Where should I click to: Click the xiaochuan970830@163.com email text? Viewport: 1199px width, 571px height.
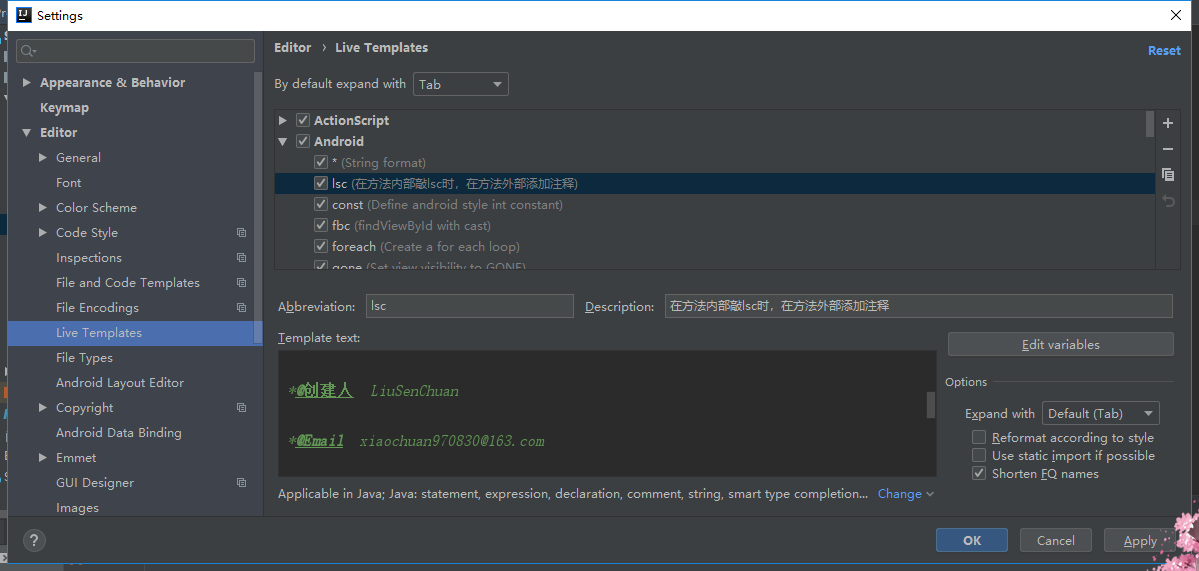coord(452,441)
